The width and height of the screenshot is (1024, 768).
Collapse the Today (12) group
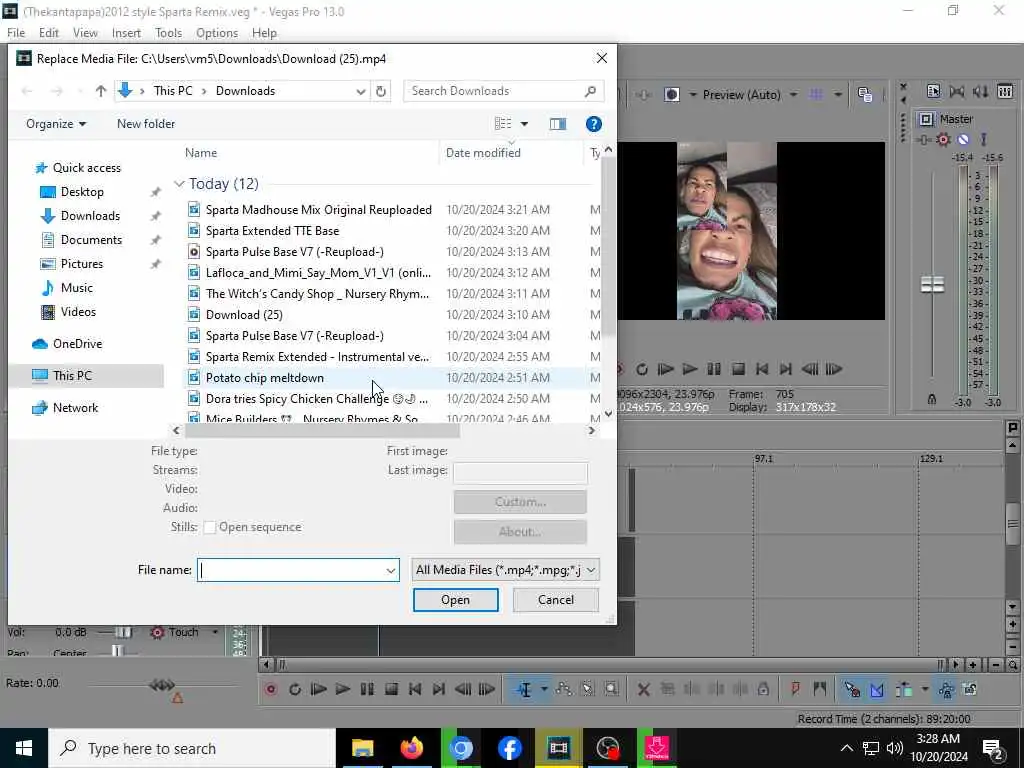pyautogui.click(x=179, y=184)
